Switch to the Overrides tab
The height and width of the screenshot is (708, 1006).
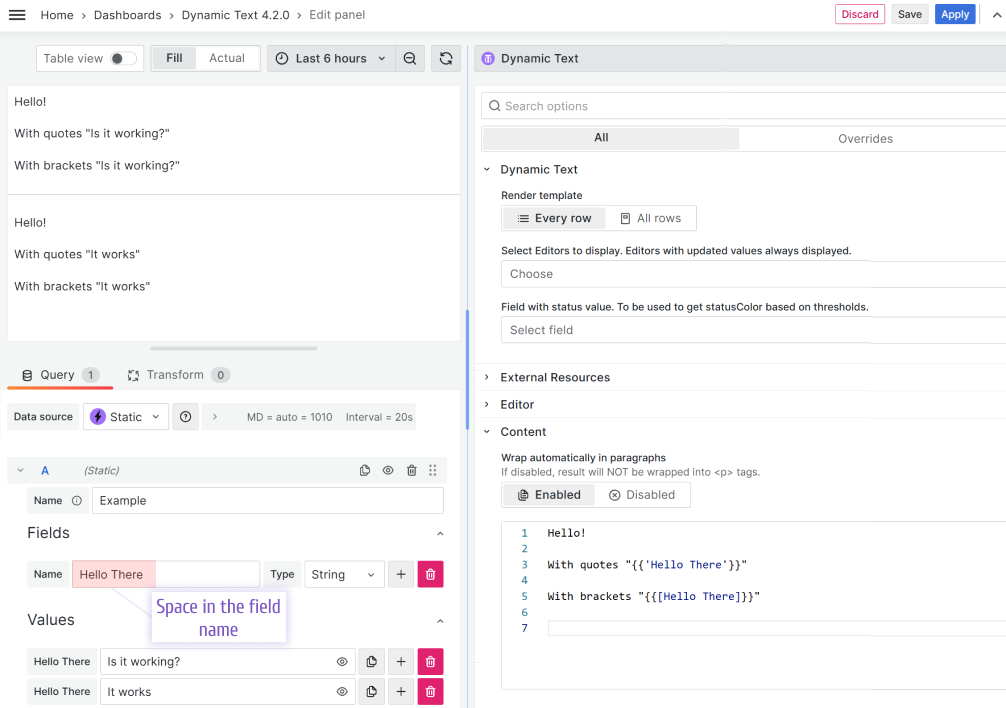coord(865,138)
